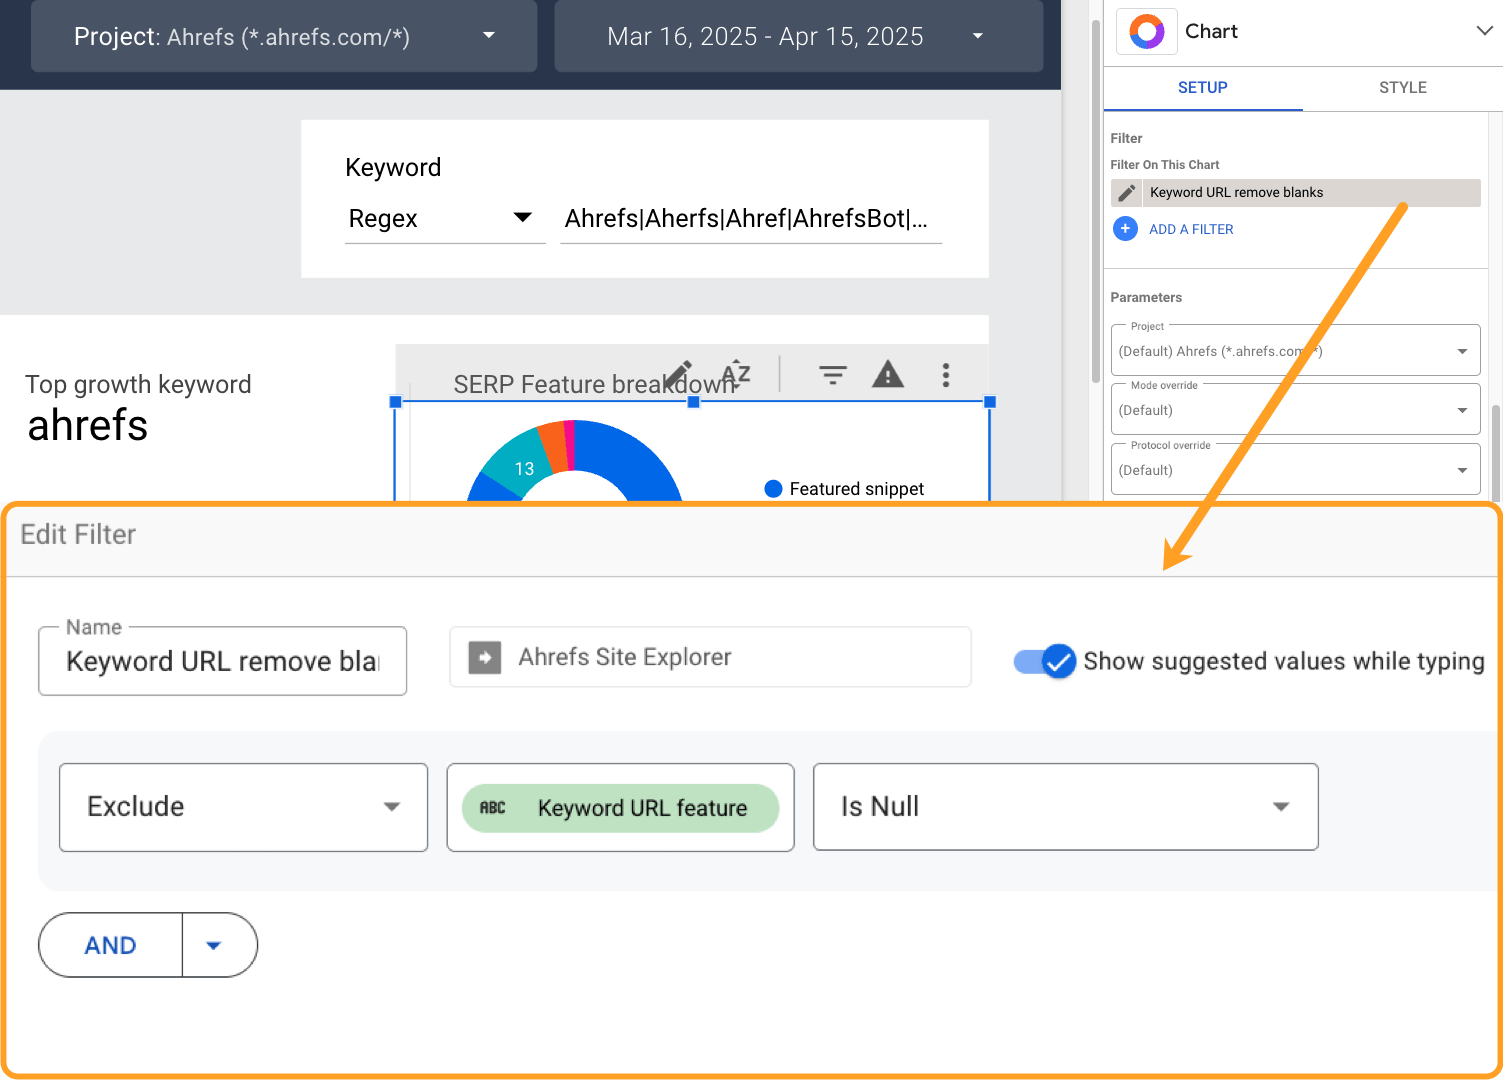Expand the Mode override parameter dropdown
1503x1080 pixels.
[x=1461, y=409]
